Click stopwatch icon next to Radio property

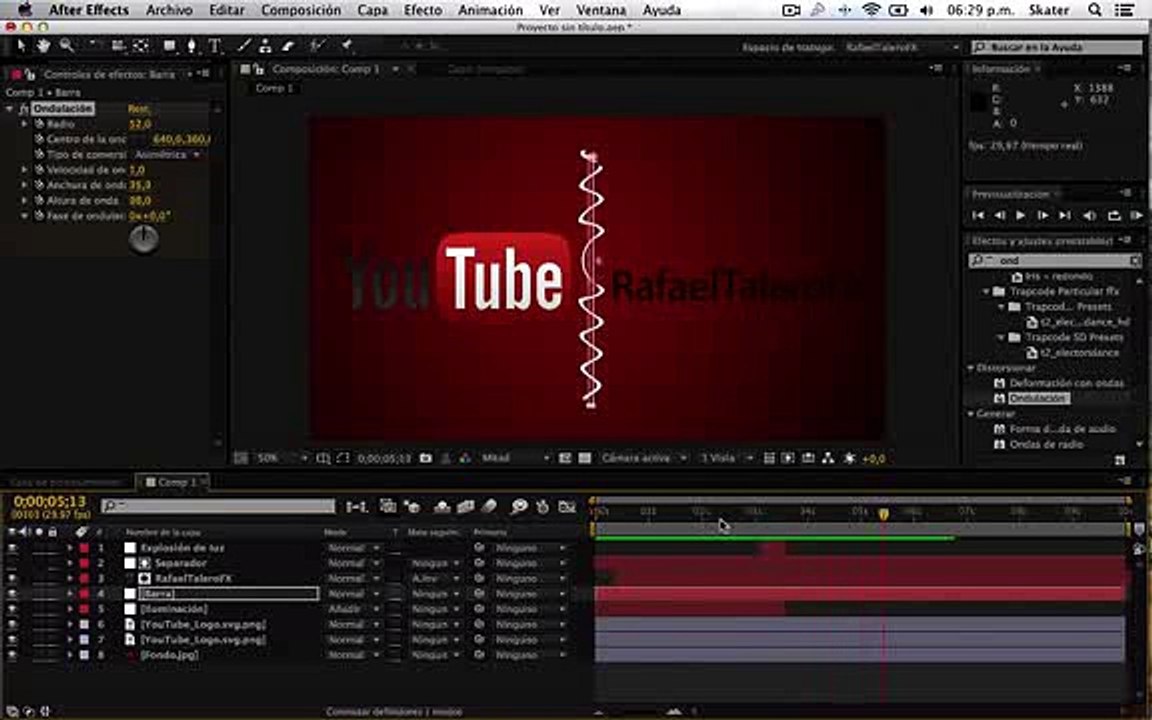(x=40, y=124)
